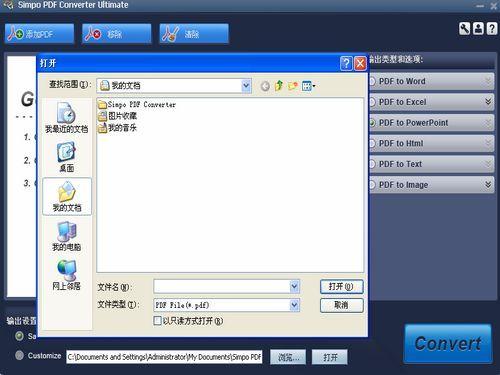Image resolution: width=500 pixels, height=375 pixels.
Task: Expand the PDF to PowerPoint options chevron
Action: (x=488, y=122)
